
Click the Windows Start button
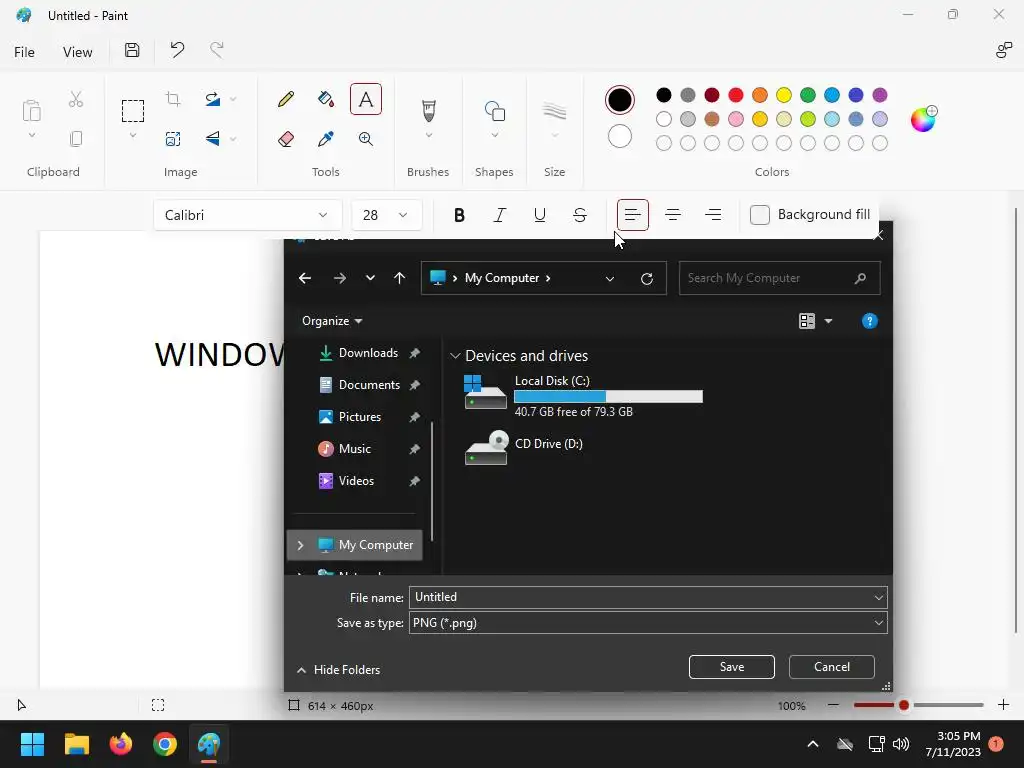point(32,744)
